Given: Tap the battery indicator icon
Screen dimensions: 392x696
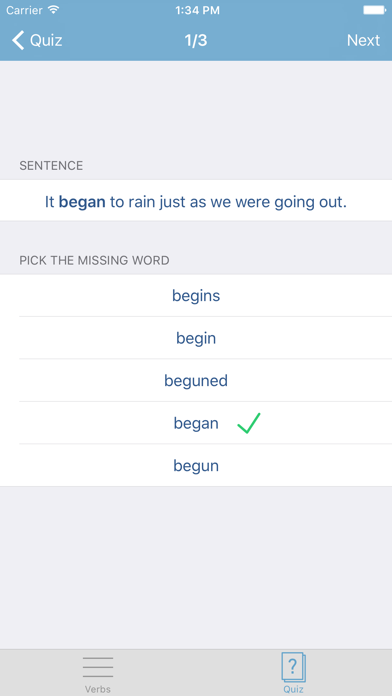Looking at the screenshot, I should click(374, 10).
